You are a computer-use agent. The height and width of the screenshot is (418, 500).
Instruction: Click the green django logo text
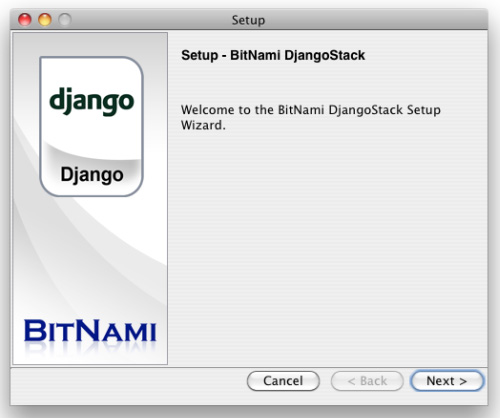(x=92, y=101)
